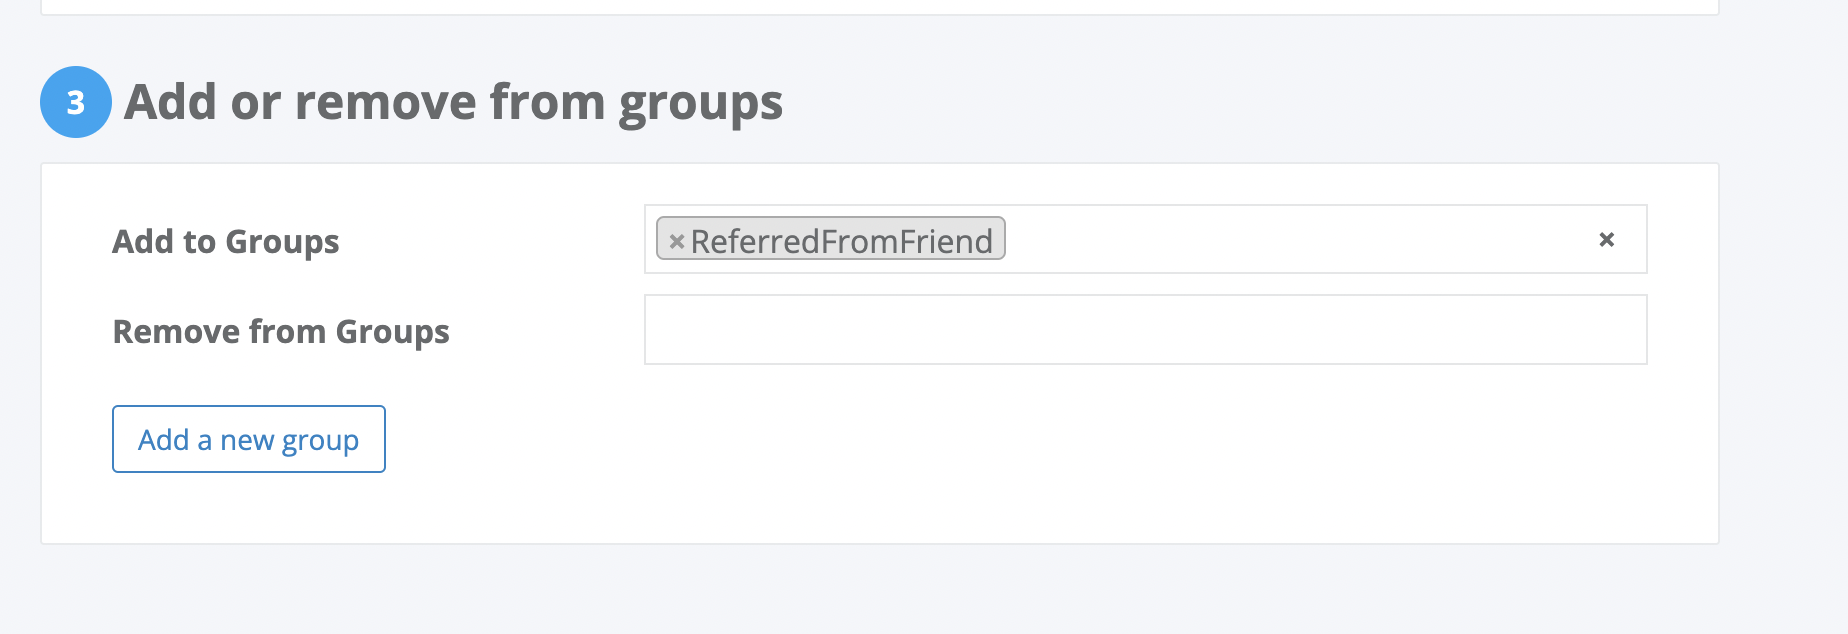Click the Remove from Groups label
This screenshot has width=1848, height=634.
[281, 332]
